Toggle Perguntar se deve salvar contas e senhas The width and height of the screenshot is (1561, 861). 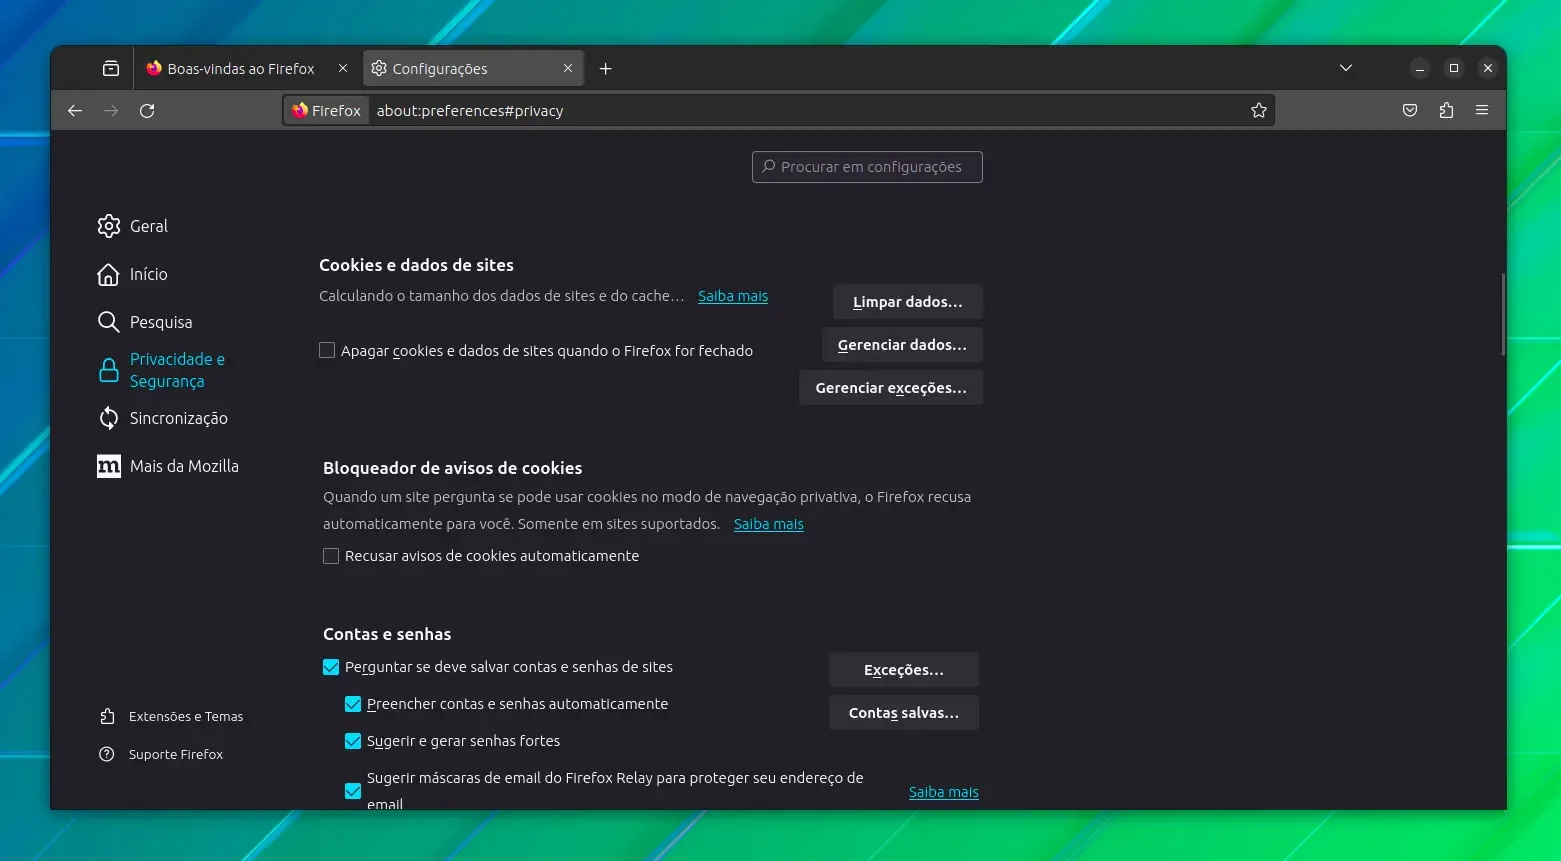tap(331, 667)
